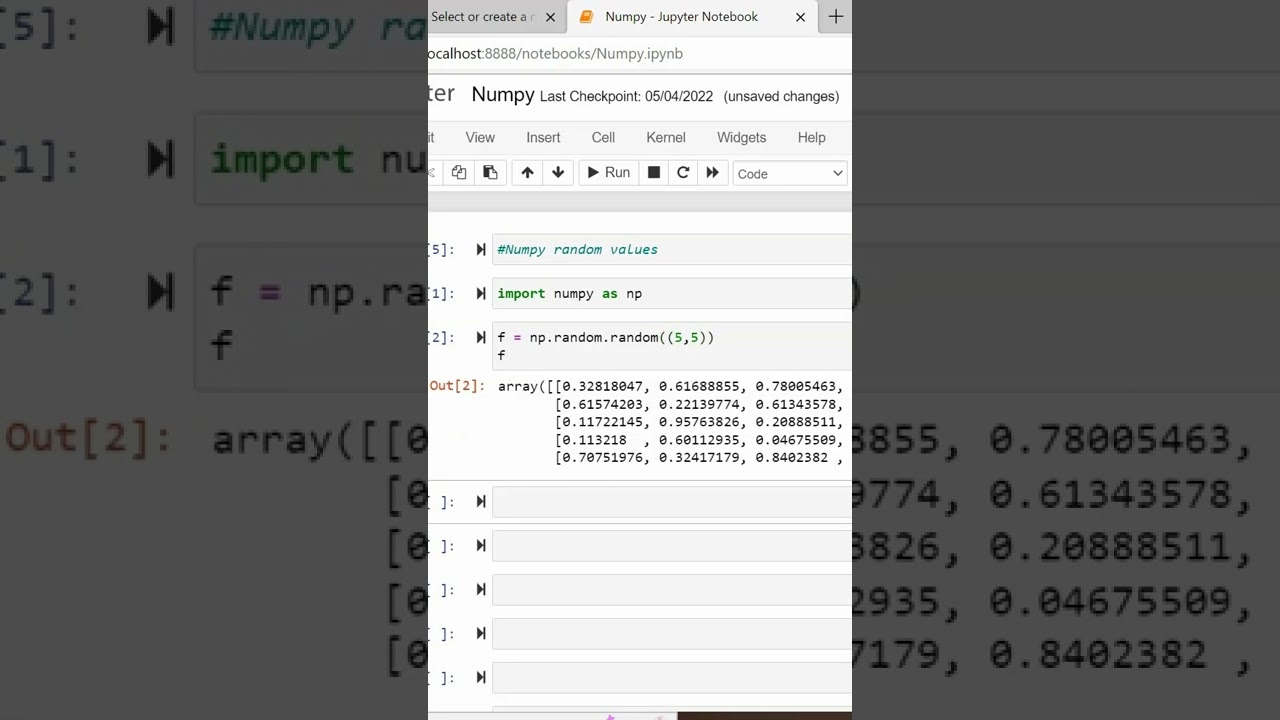Image resolution: width=1280 pixels, height=720 pixels.
Task: Close the Numpy - Jupyter Notebook tab
Action: point(800,17)
